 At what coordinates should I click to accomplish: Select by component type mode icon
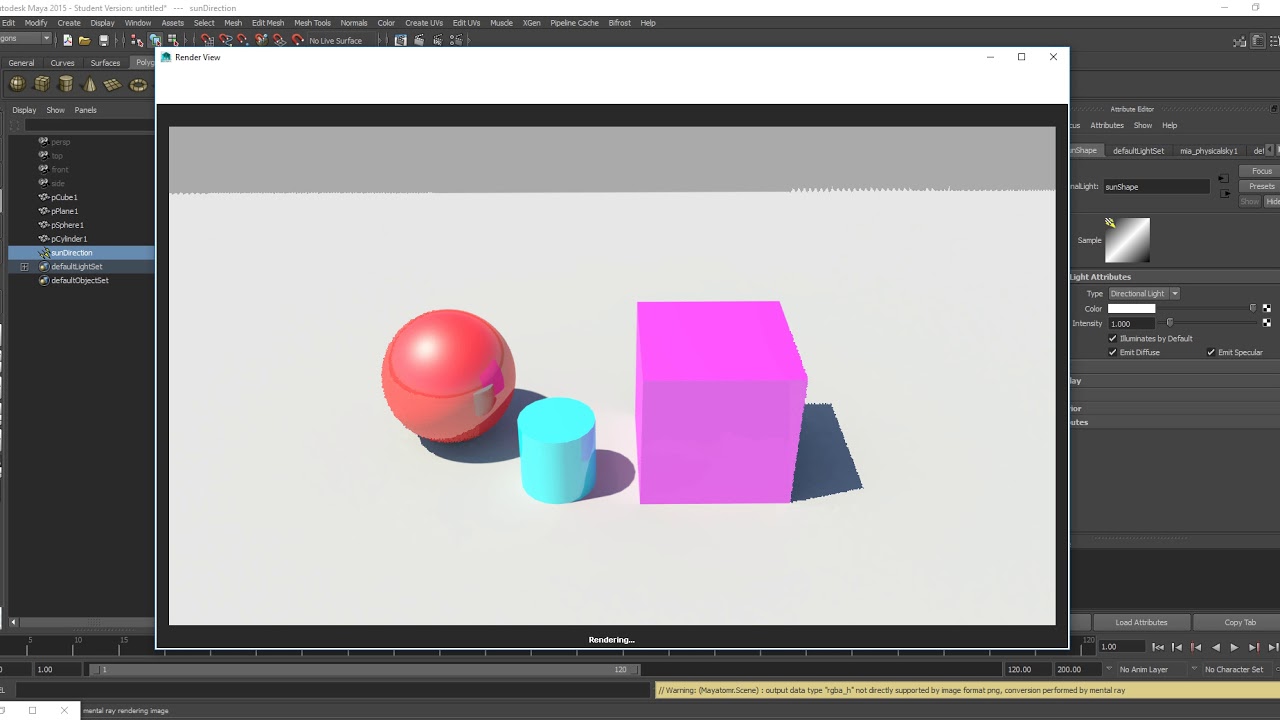coord(173,40)
